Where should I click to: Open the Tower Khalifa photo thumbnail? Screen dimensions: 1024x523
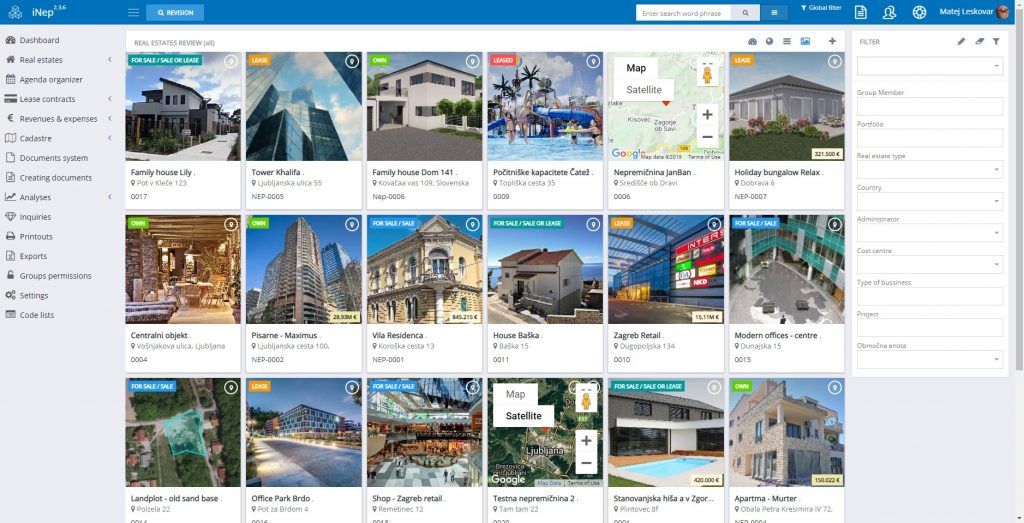[304, 106]
